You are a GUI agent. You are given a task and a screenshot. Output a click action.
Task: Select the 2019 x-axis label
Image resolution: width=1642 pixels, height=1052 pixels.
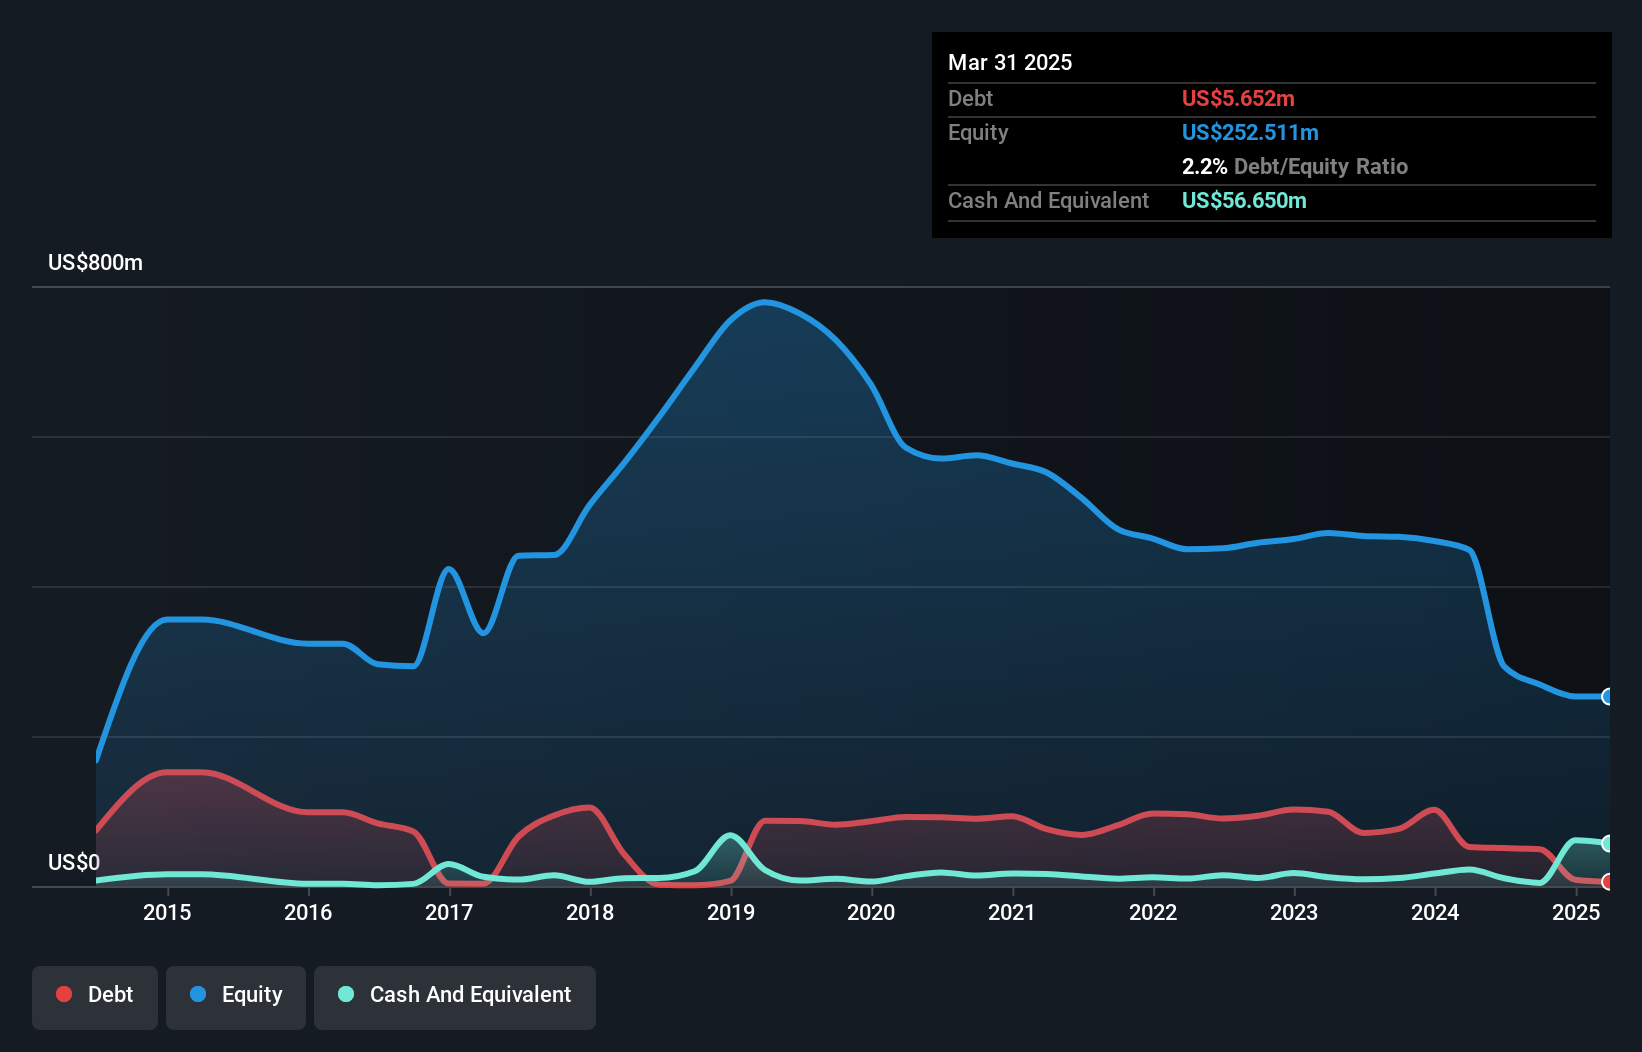731,912
